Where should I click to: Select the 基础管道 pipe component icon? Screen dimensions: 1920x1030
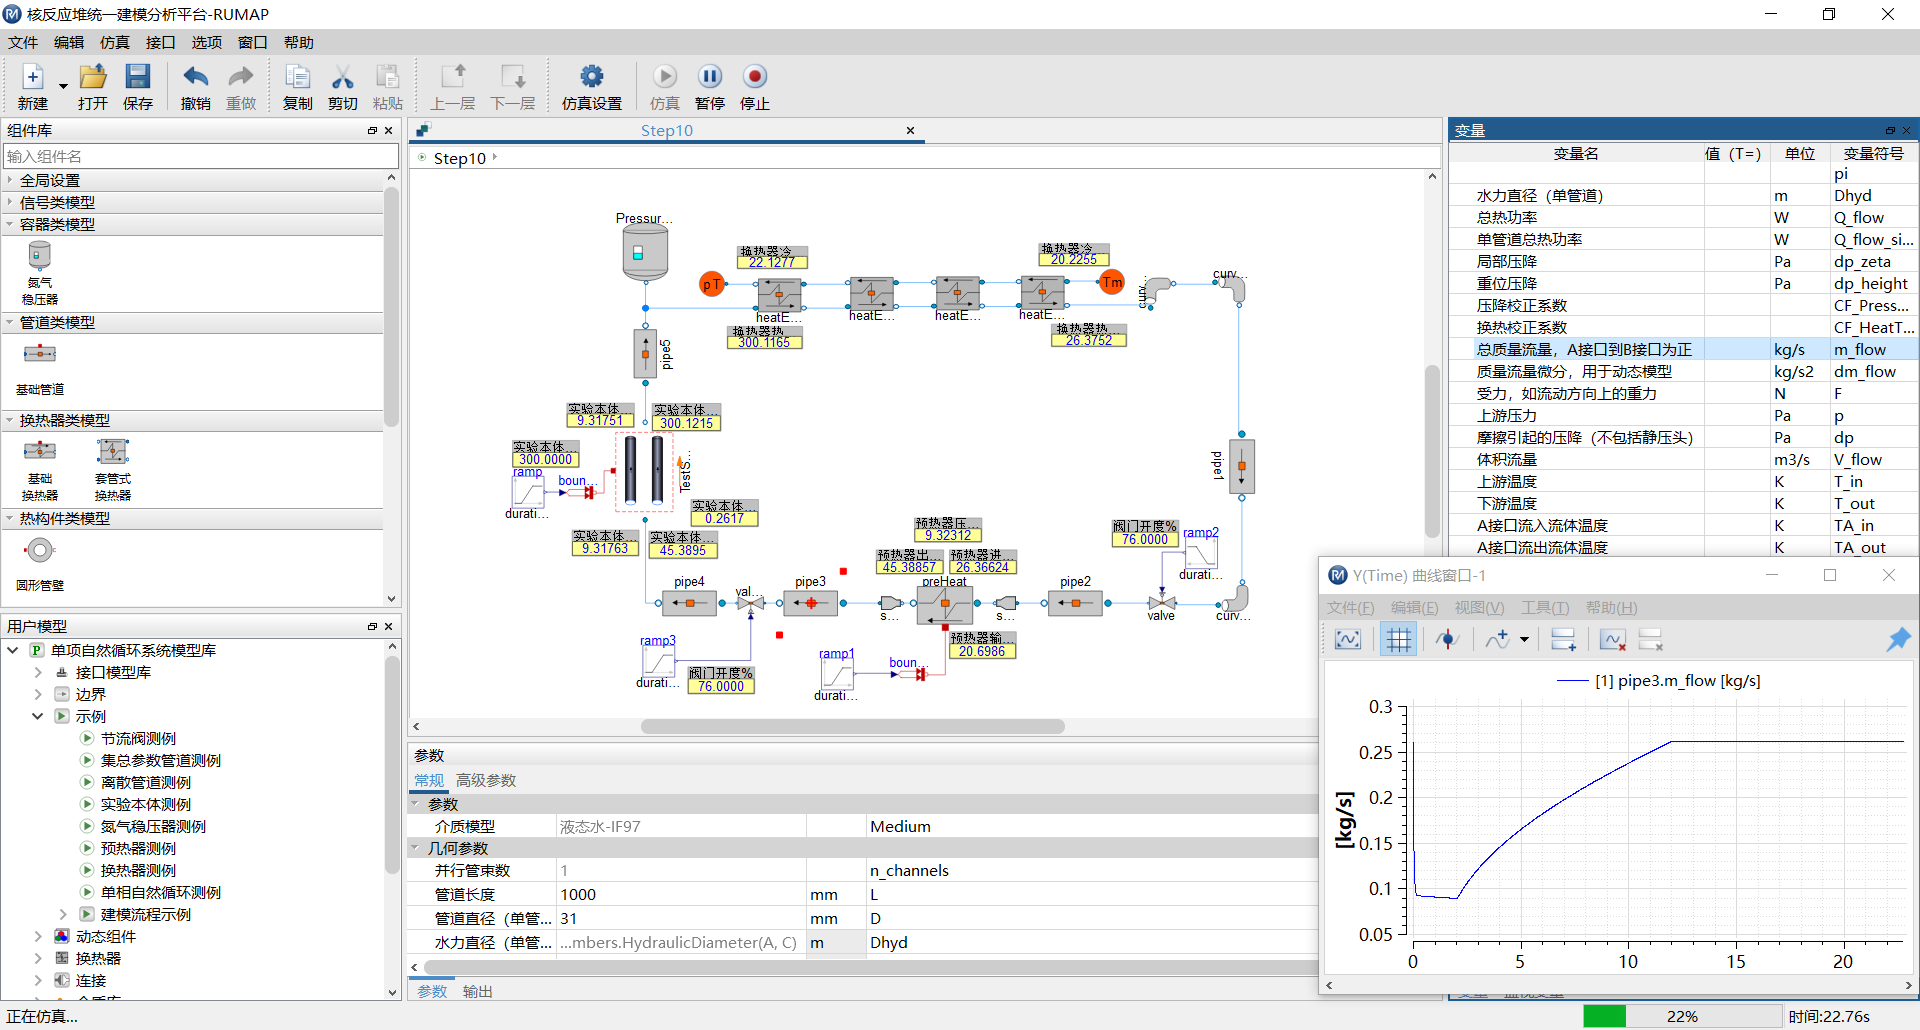pyautogui.click(x=40, y=353)
